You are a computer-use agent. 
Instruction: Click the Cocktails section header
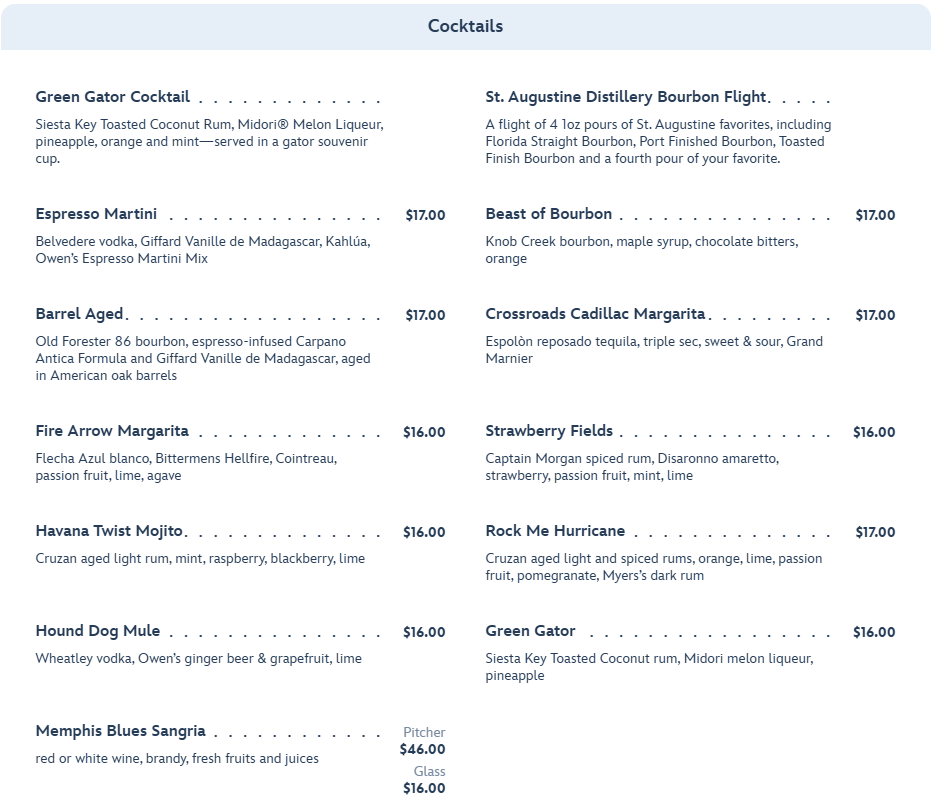[465, 26]
